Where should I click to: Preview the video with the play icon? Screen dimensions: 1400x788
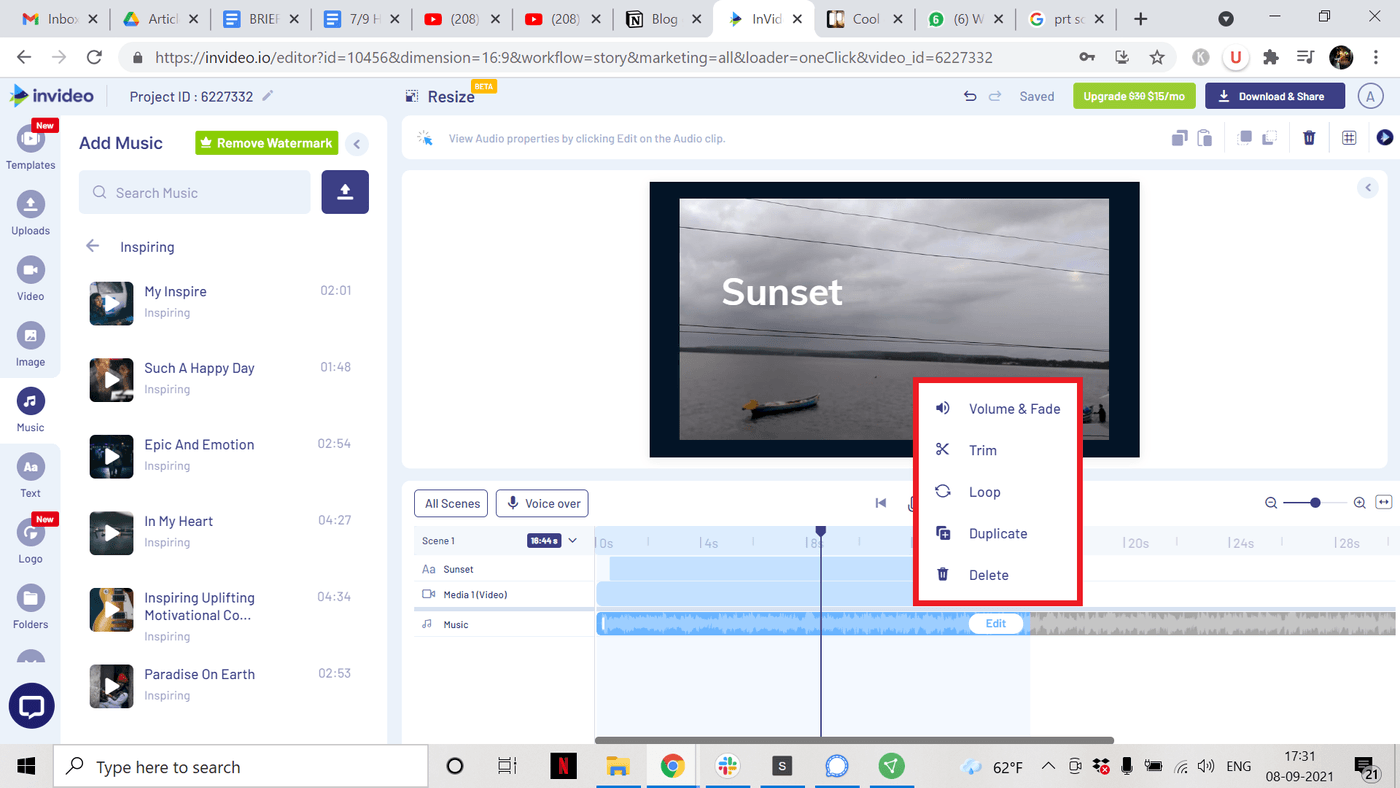(x=1386, y=137)
